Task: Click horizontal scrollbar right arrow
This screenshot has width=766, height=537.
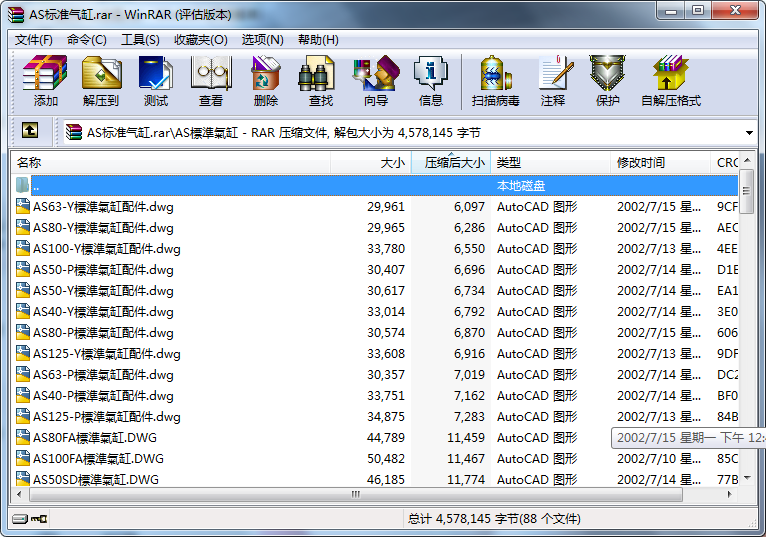Action: tap(730, 494)
